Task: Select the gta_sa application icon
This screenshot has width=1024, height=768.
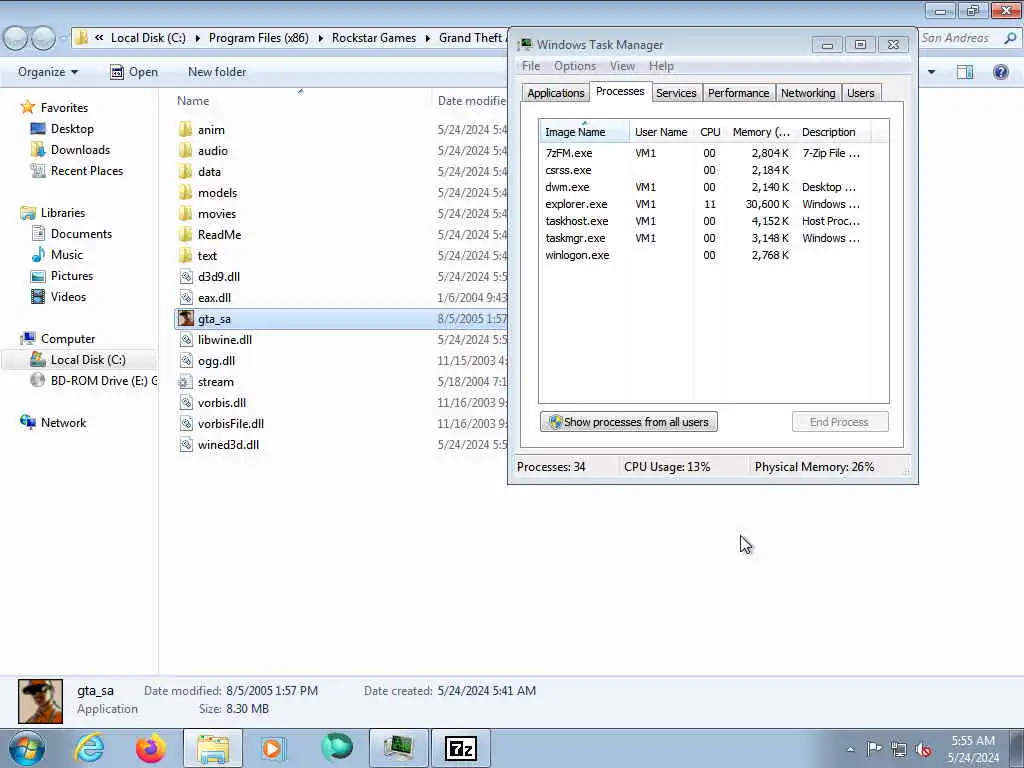Action: click(186, 319)
